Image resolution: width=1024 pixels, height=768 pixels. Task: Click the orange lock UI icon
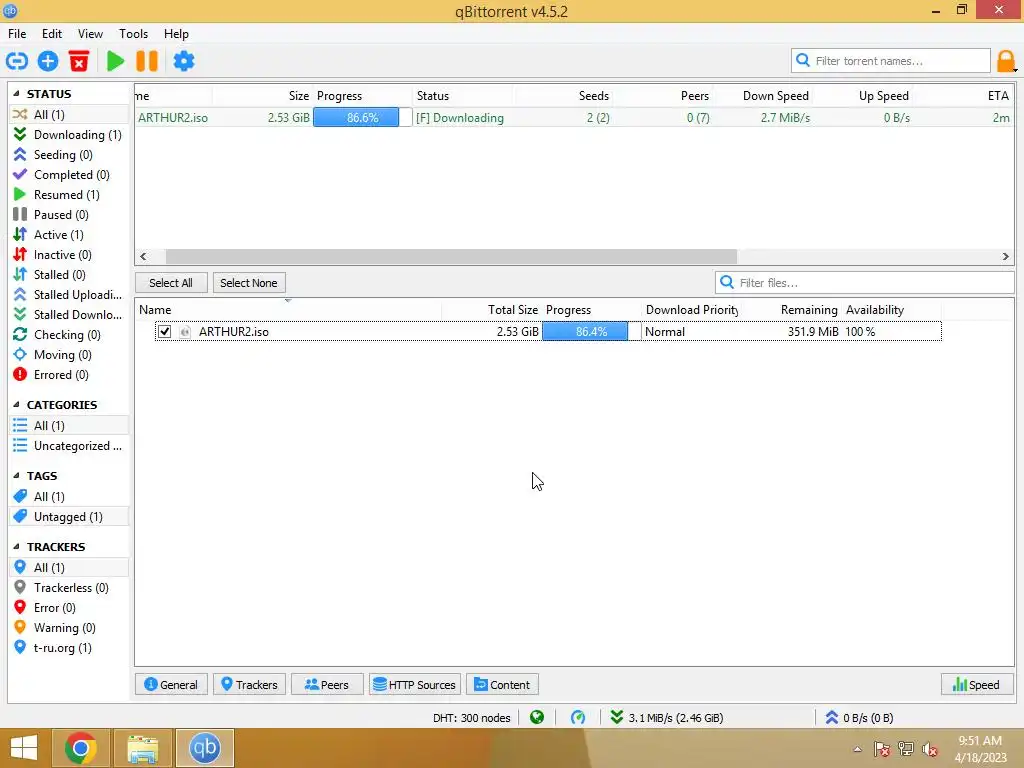click(x=1005, y=61)
